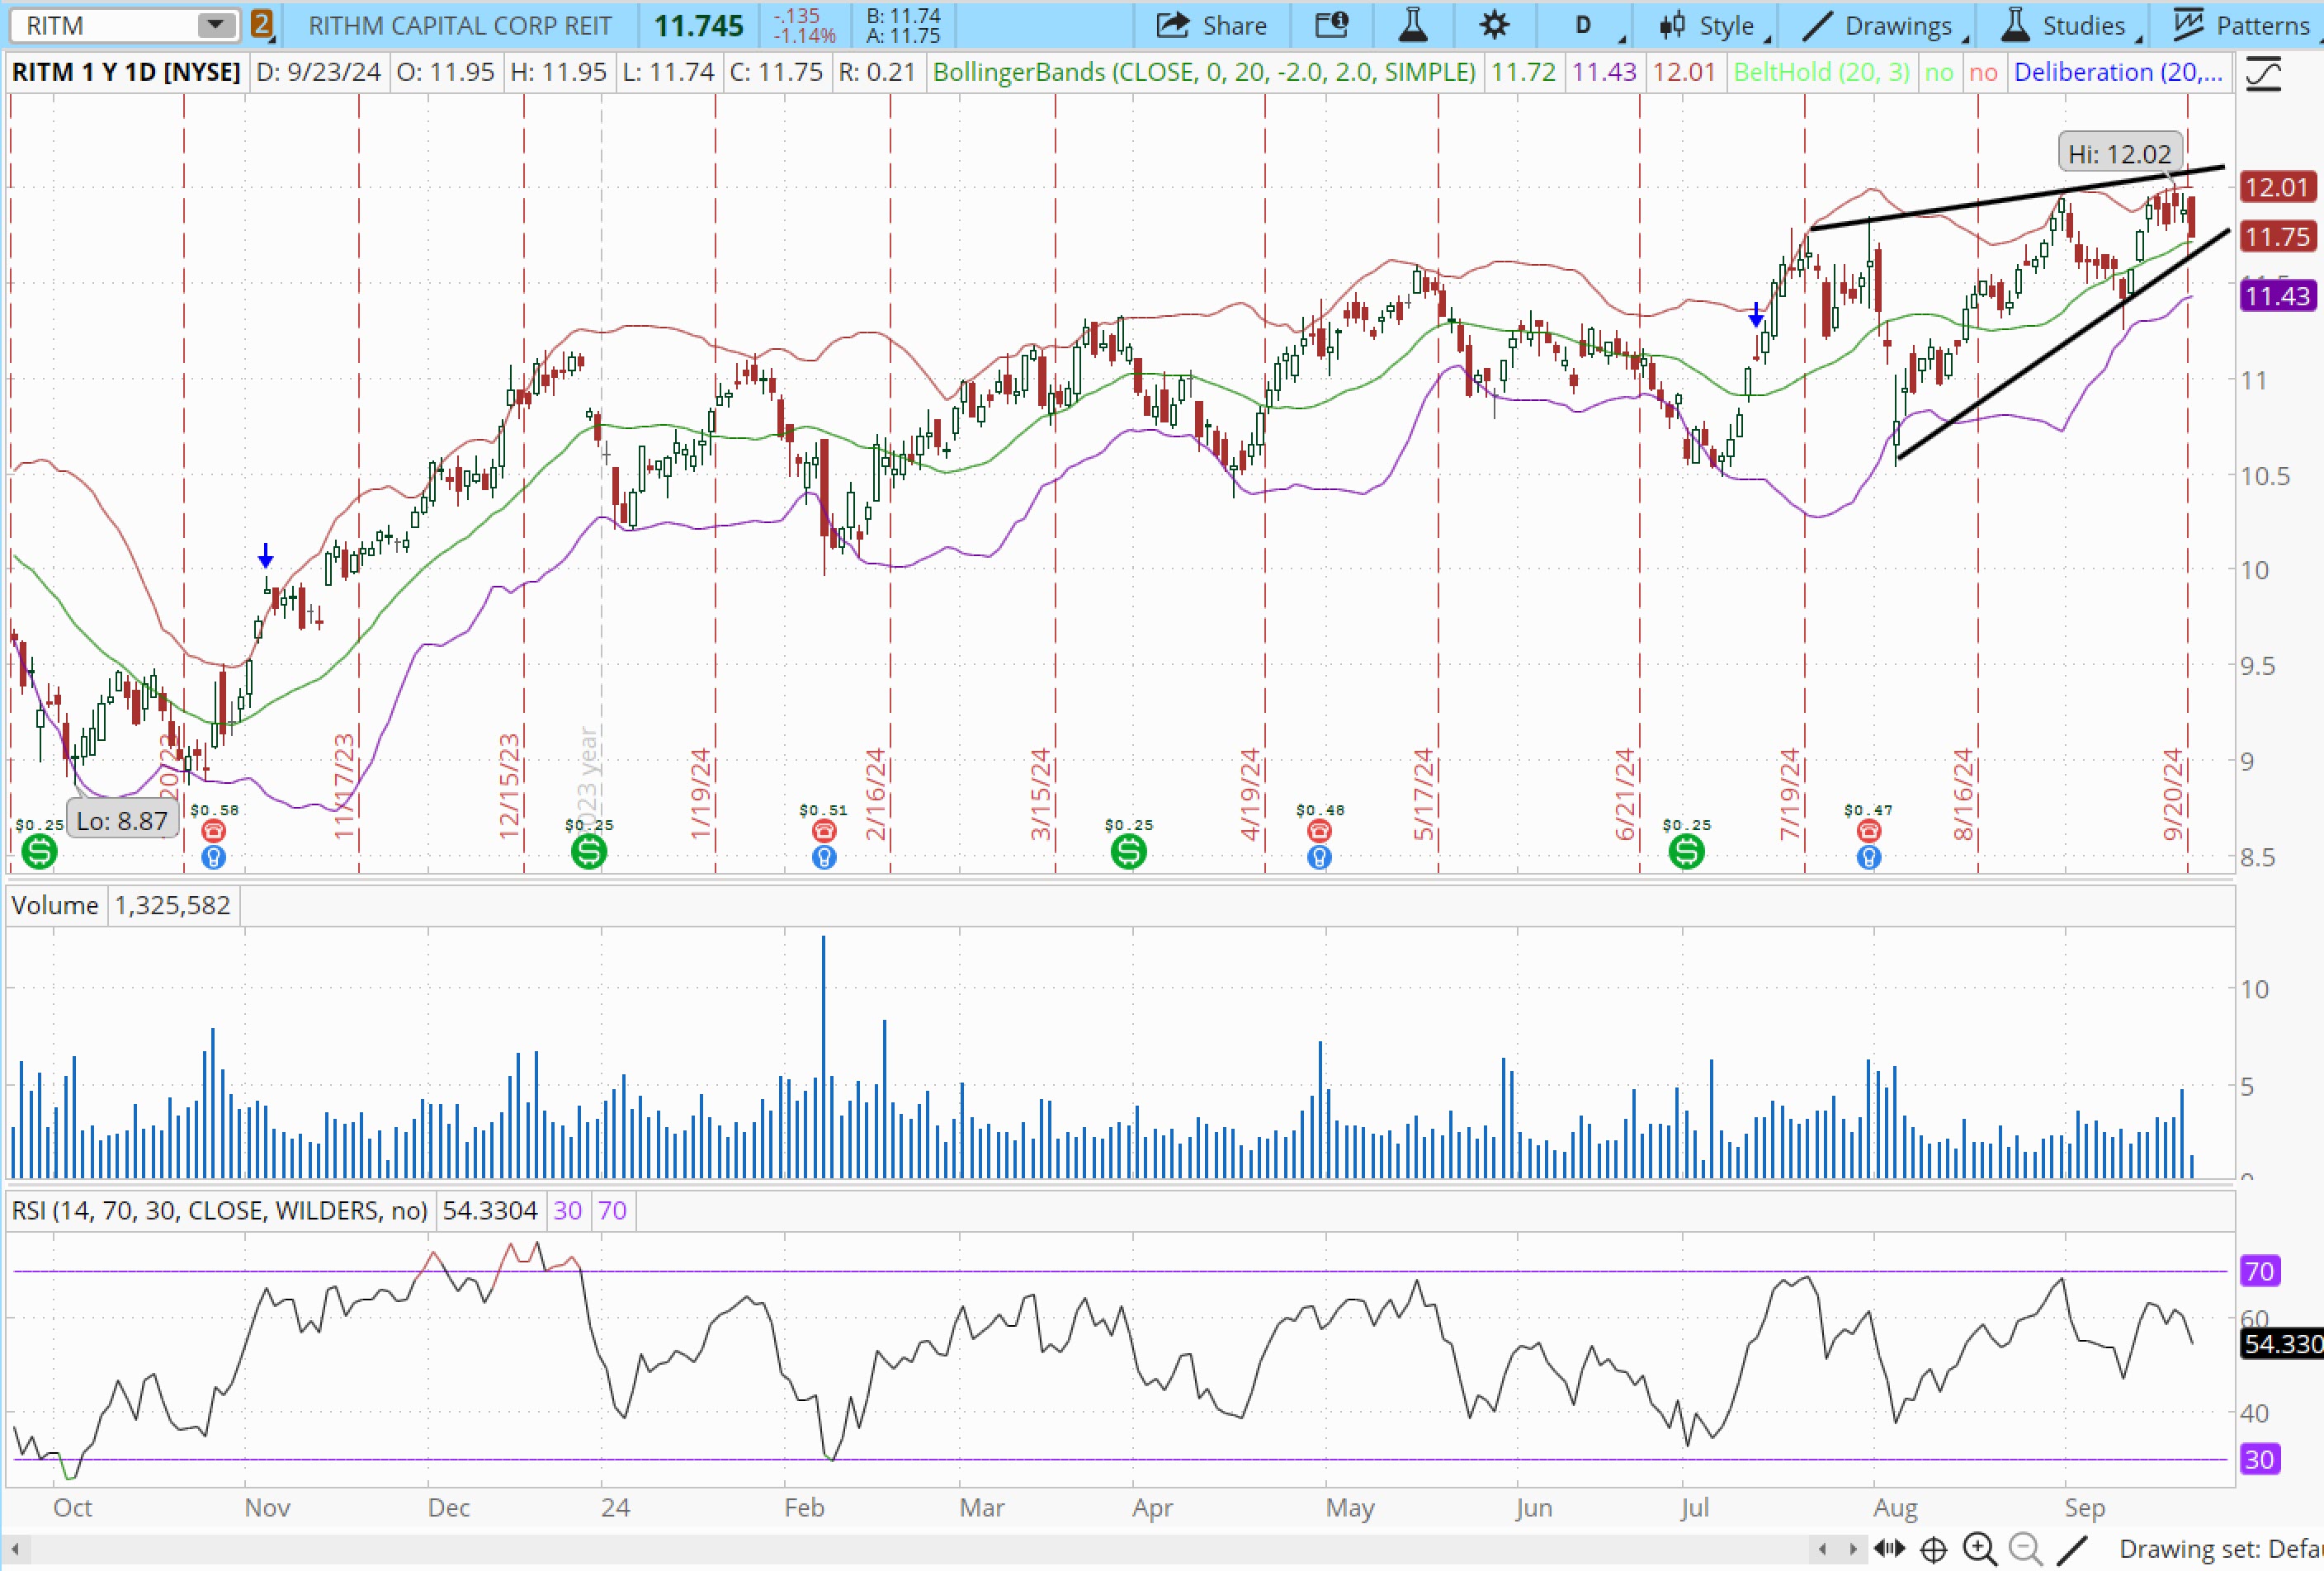The height and width of the screenshot is (1571, 2324).
Task: Open the flask Edit Studies icon
Action: coord(1412,25)
